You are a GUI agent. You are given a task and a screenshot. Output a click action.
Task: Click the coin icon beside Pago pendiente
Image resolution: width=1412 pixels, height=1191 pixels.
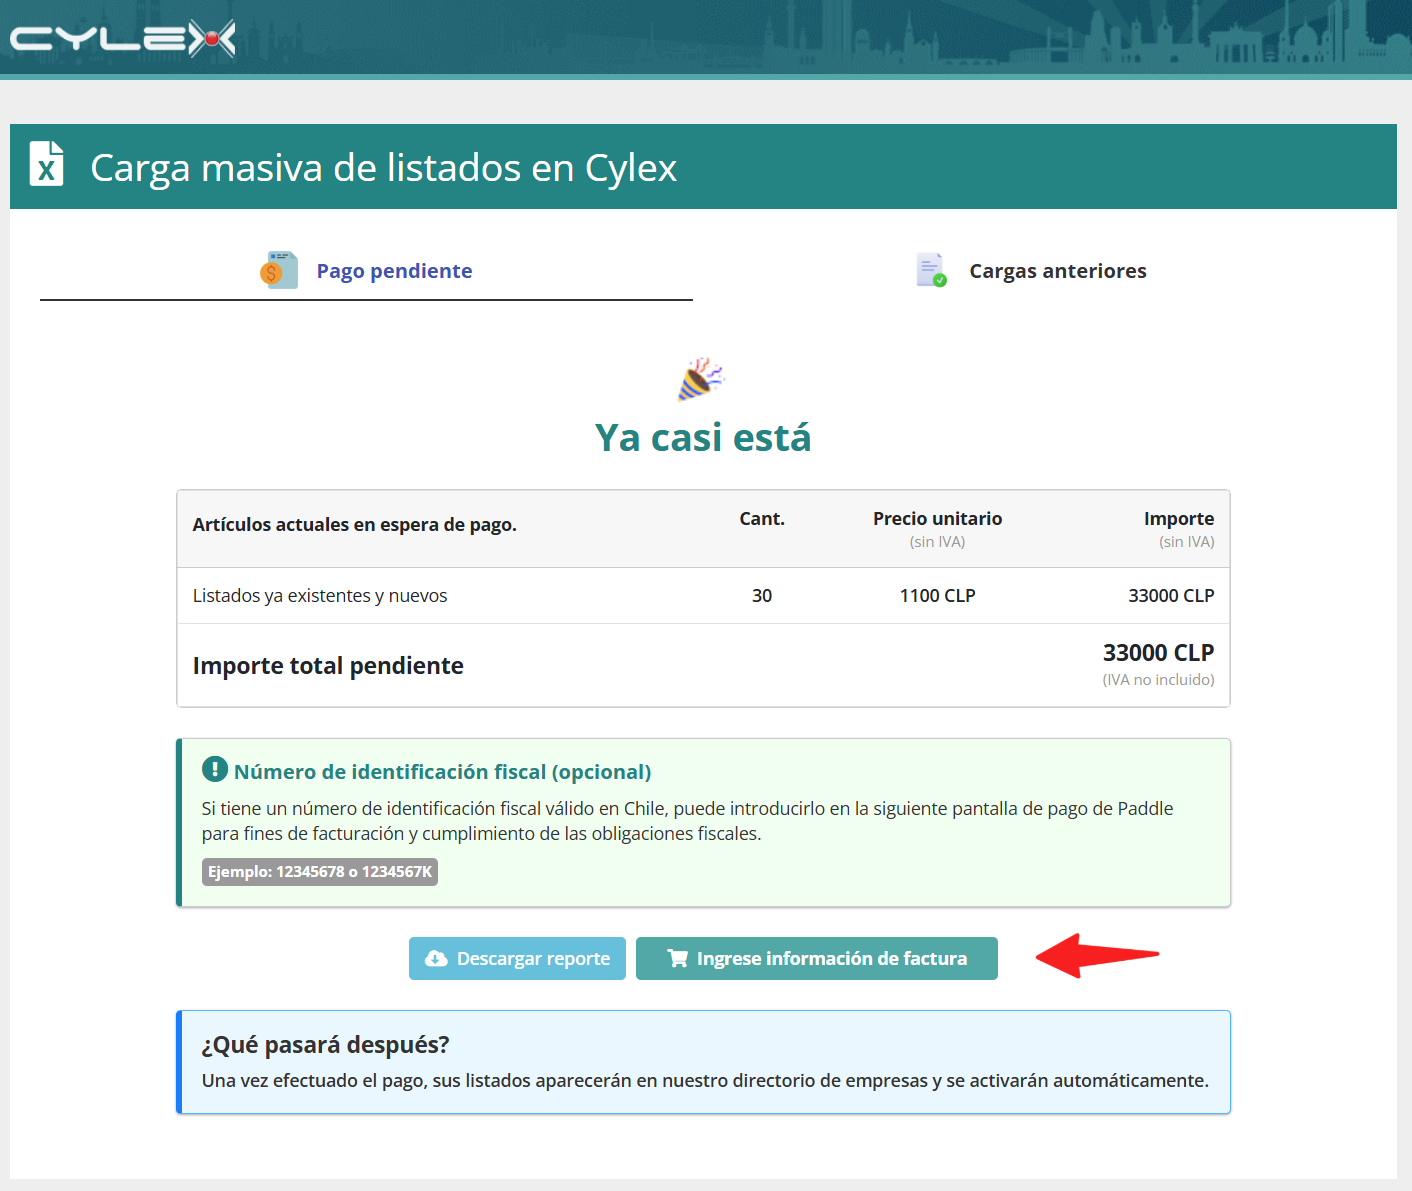(279, 270)
